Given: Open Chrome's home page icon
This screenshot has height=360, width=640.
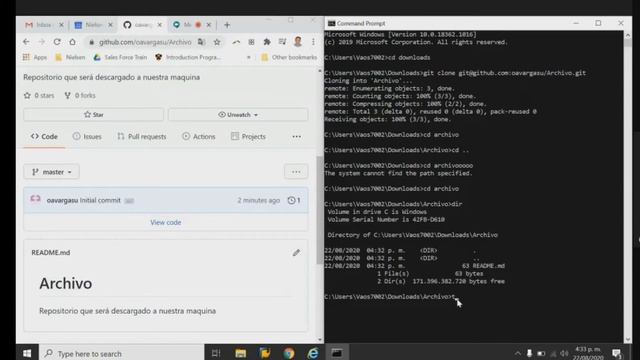Looking at the screenshot, I should (x=72, y=42).
